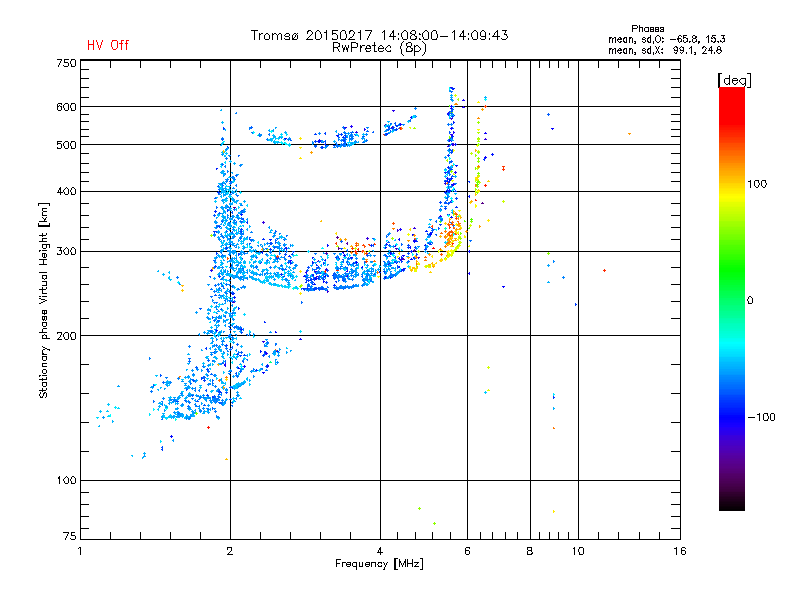Click the x-axis label '16'
This screenshot has height=600, width=800.
pyautogui.click(x=680, y=551)
